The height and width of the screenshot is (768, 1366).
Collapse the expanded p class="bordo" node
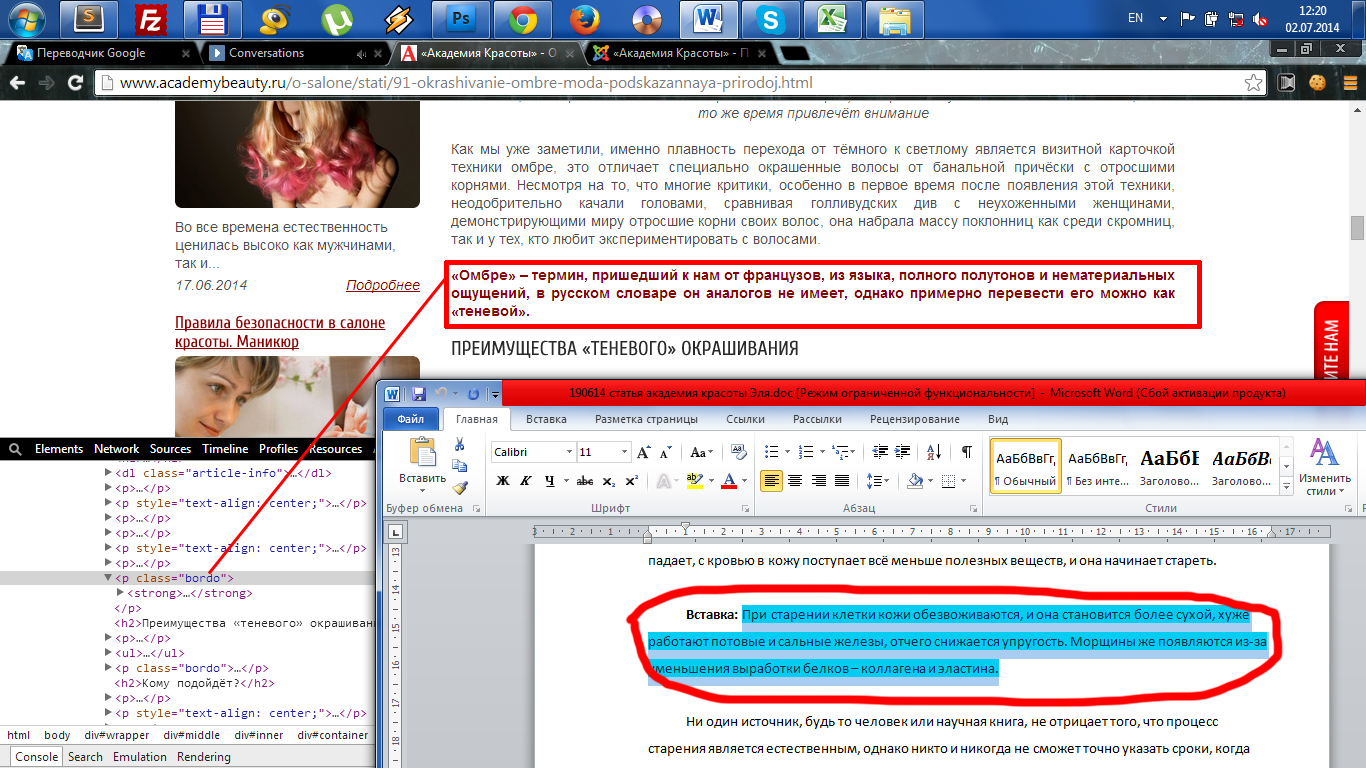pos(109,578)
